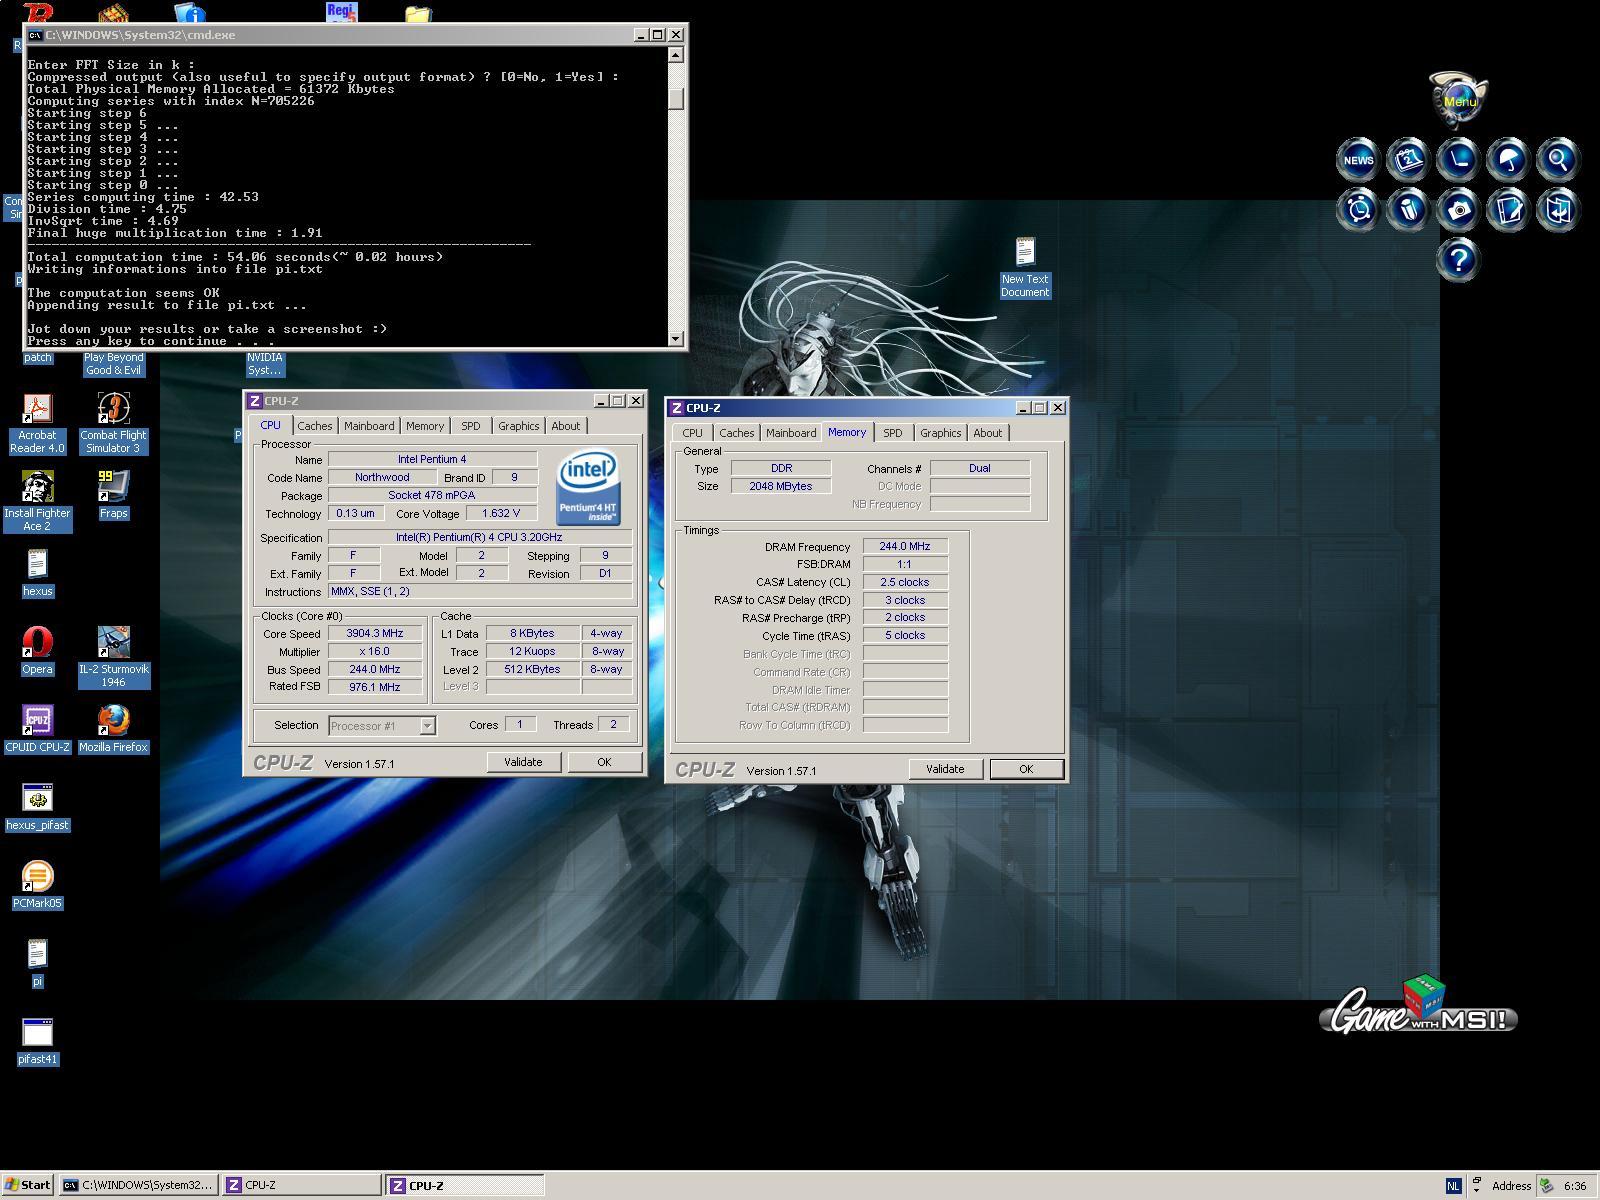Click the Core Speed value 3904.3 MHz
The height and width of the screenshot is (1200, 1600).
(x=375, y=634)
